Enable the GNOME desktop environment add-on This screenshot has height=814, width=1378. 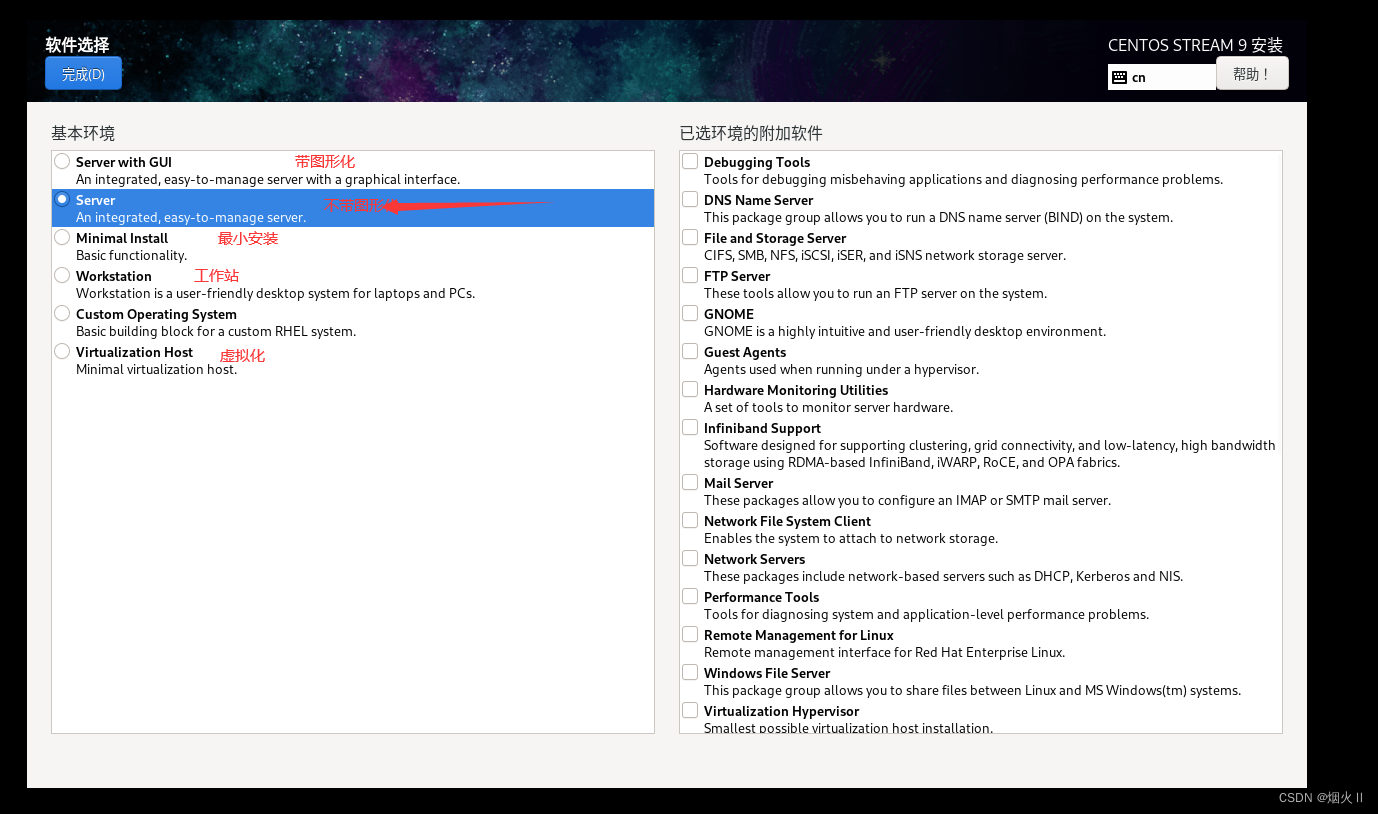[689, 312]
